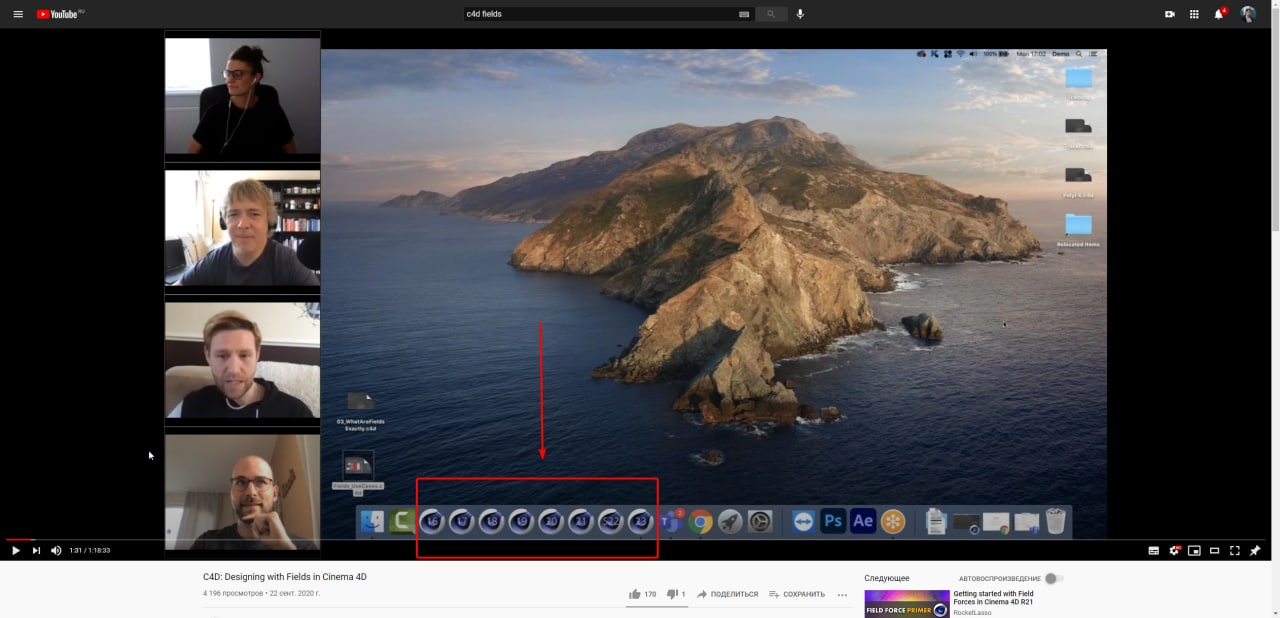
Task: Skip to next video
Action: tap(36, 550)
